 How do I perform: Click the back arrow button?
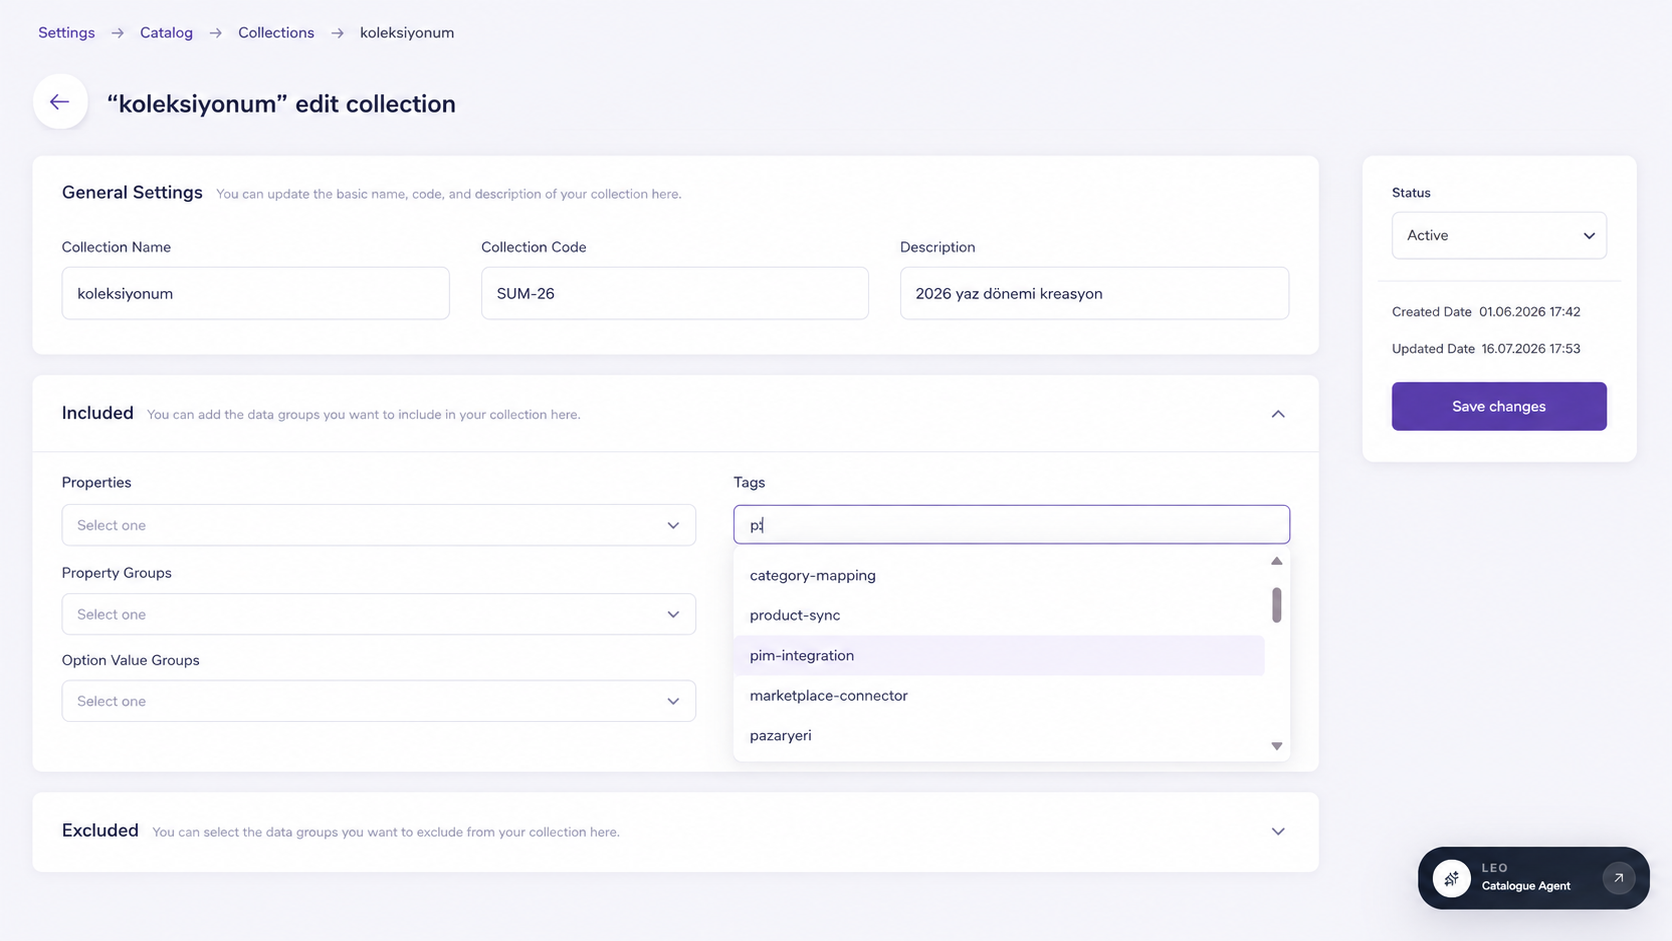pyautogui.click(x=60, y=102)
